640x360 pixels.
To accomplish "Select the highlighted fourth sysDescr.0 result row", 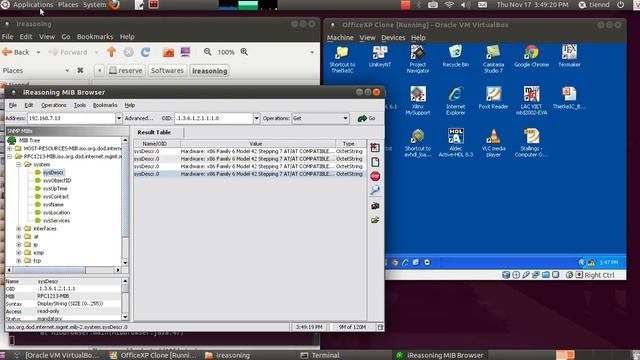I will [x=249, y=174].
